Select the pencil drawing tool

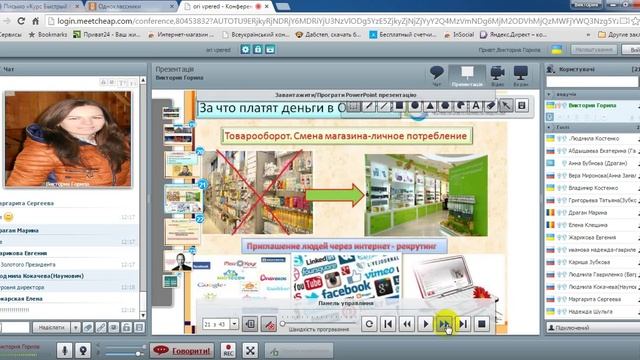click(369, 106)
